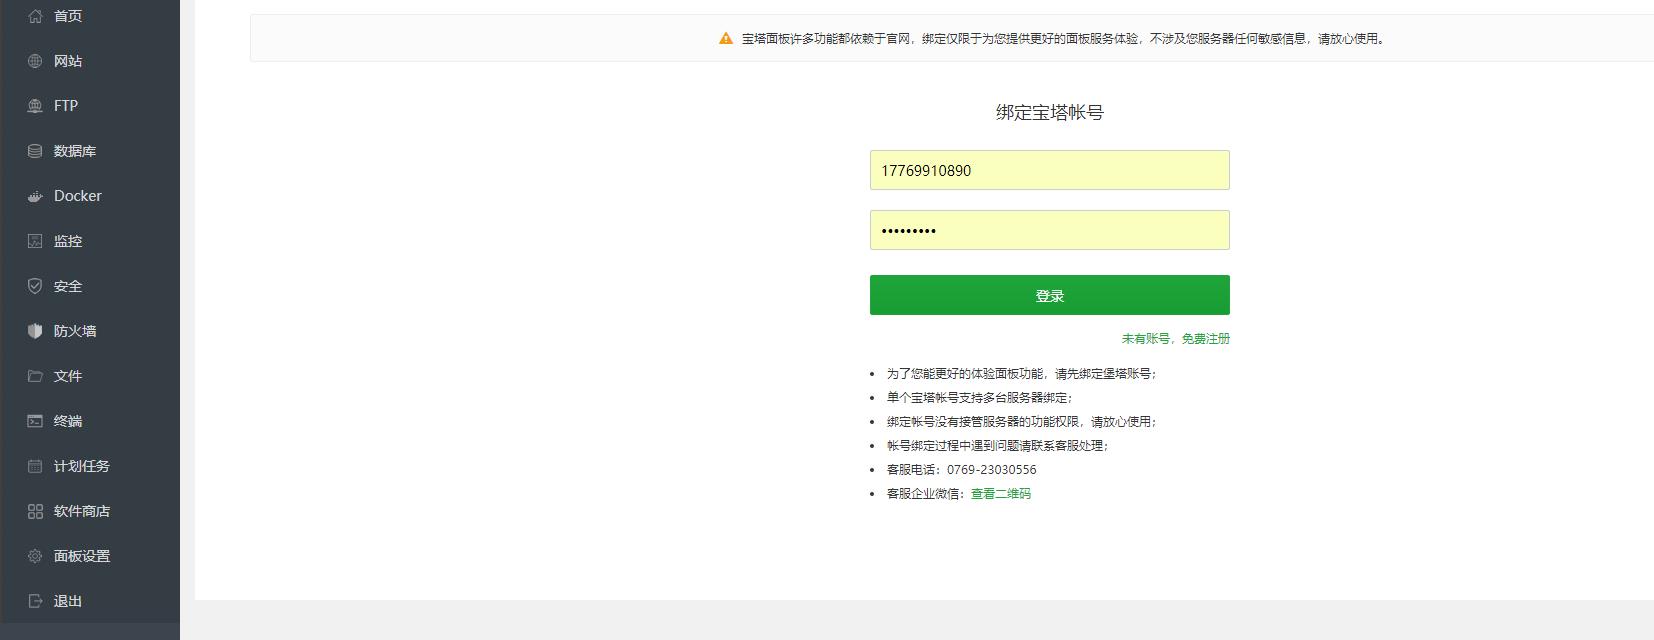
Task: Click the line 为了您能更好的体验面板功能
Action: click(x=1022, y=374)
